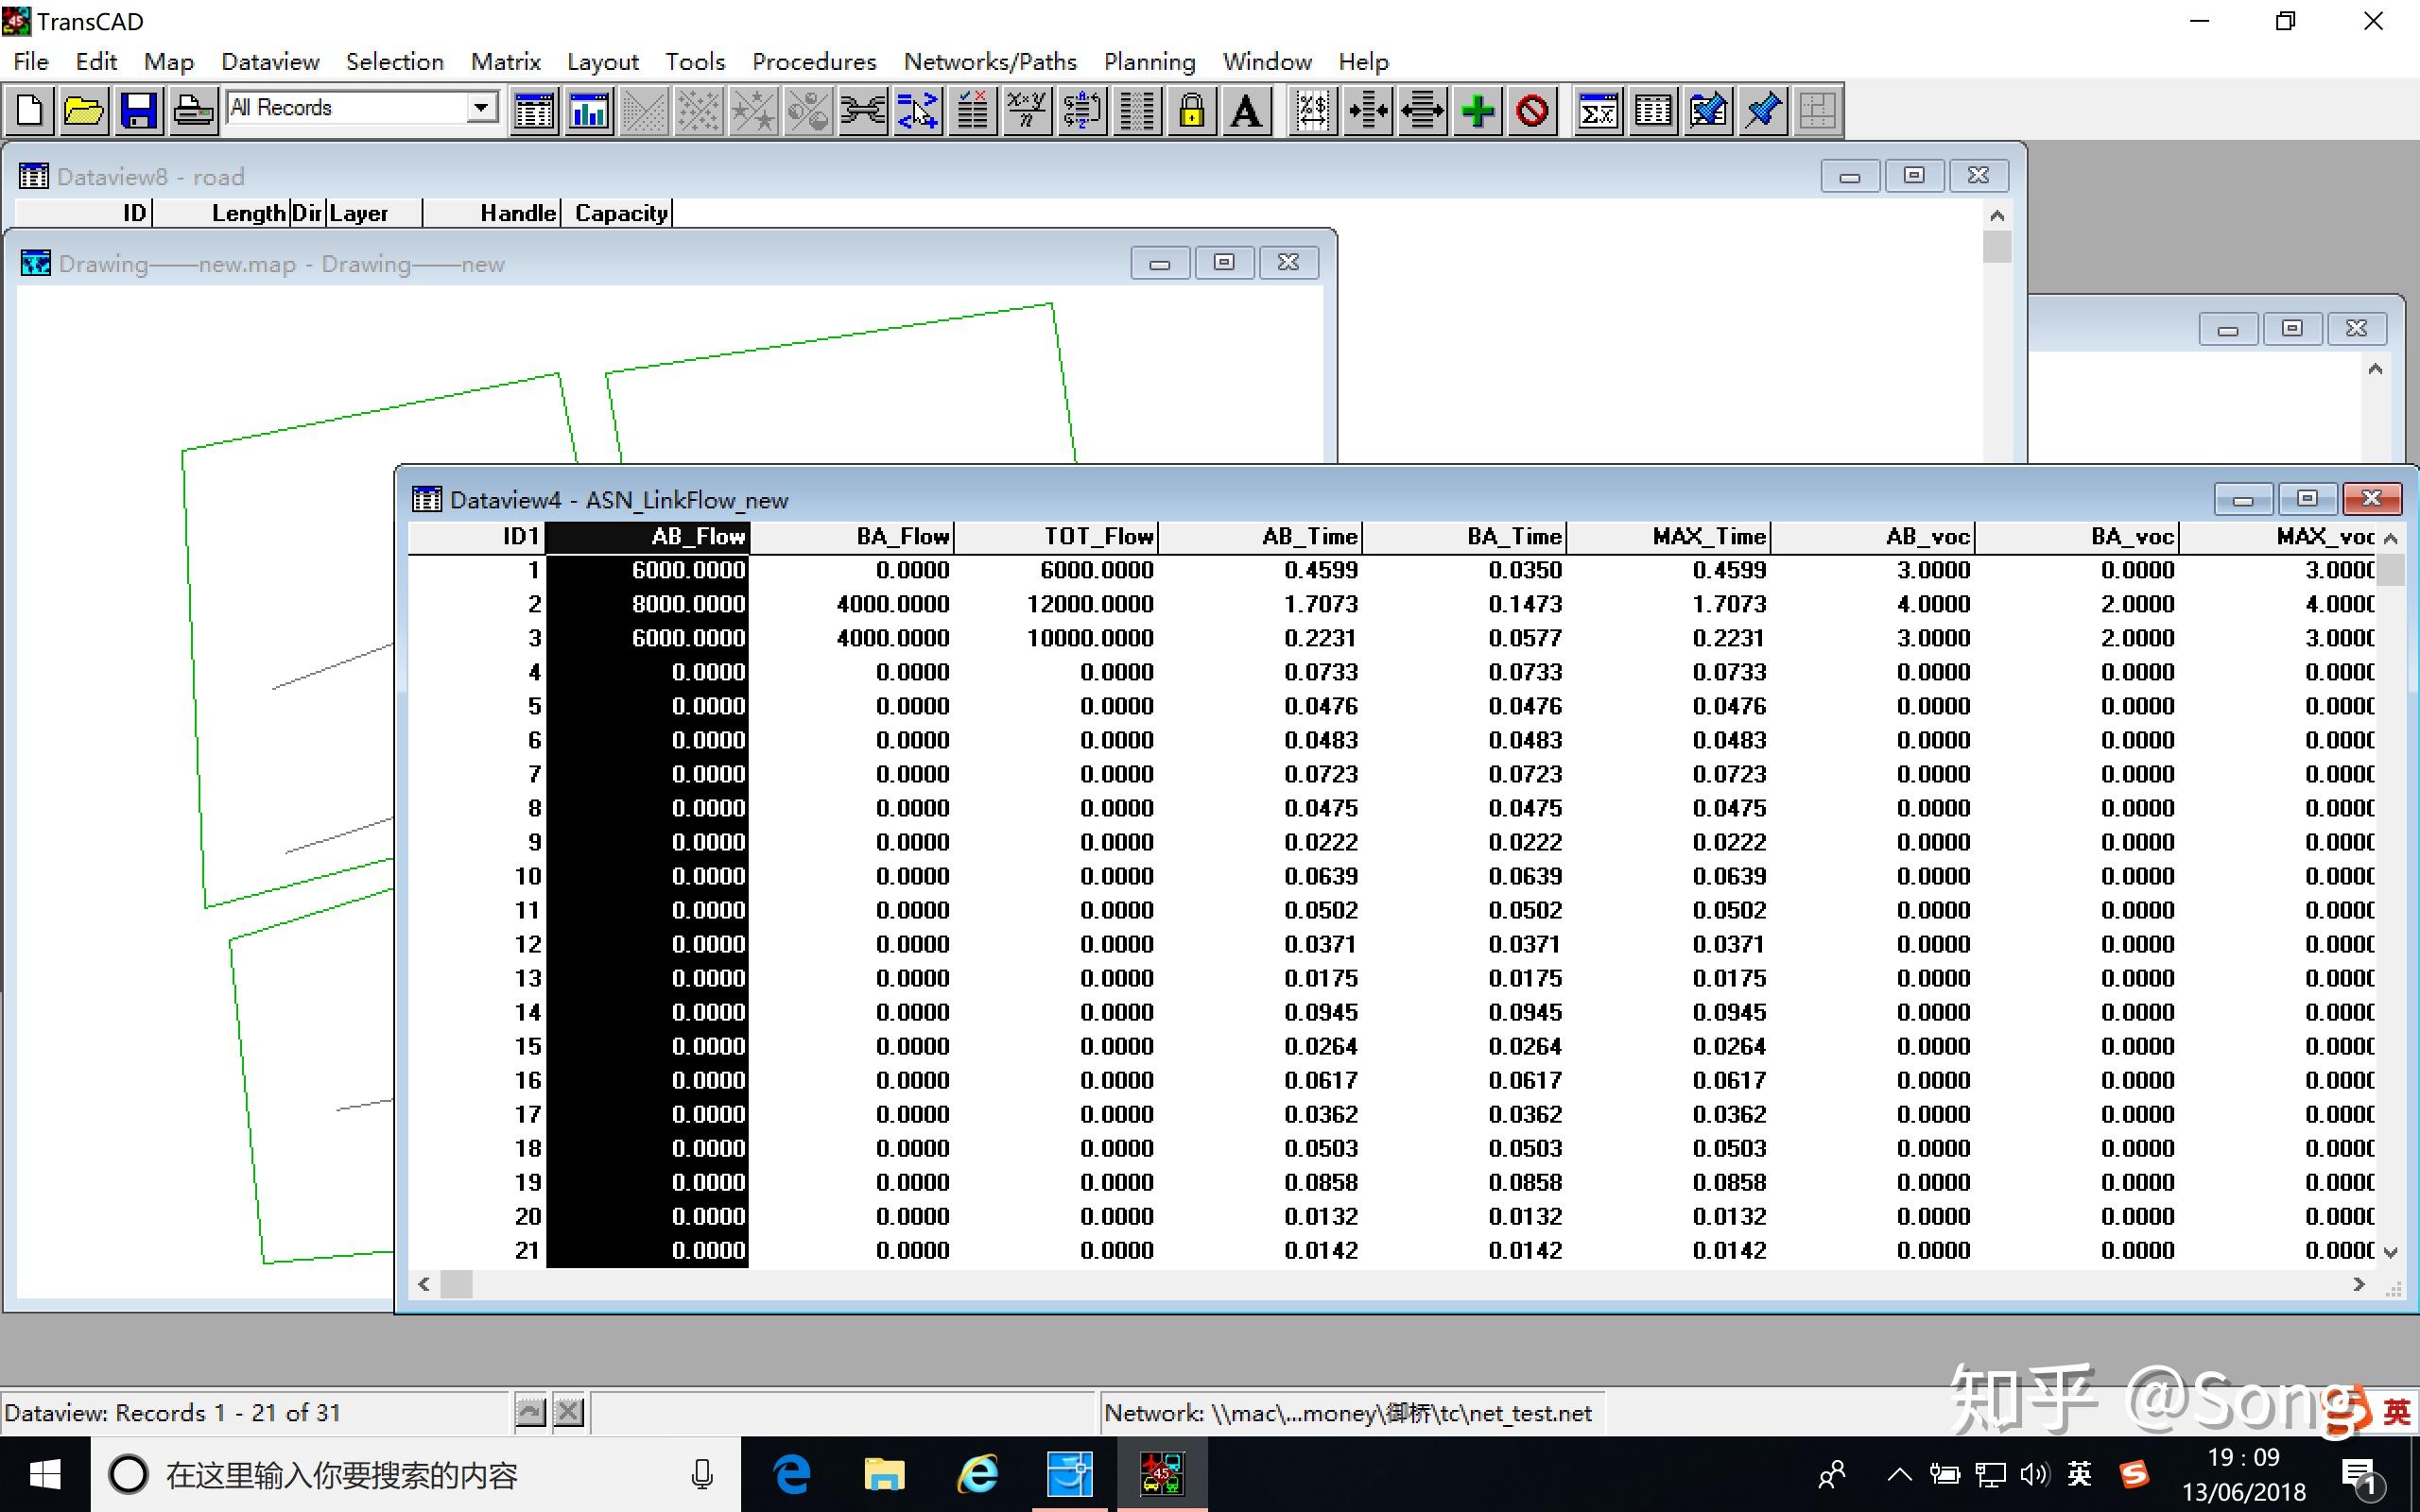This screenshot has width=2420, height=1512.
Task: Click the green plus Add Records icon
Action: point(1478,110)
